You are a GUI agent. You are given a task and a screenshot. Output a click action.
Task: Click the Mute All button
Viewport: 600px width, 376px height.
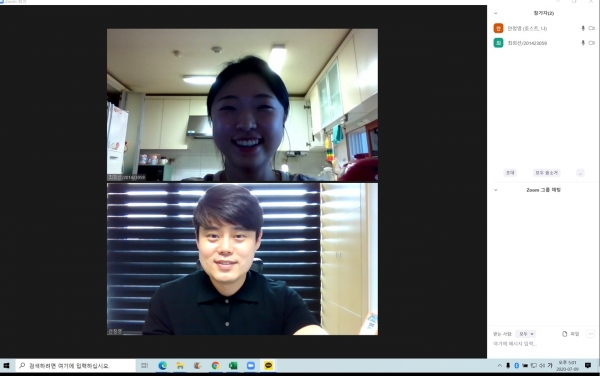click(x=546, y=173)
